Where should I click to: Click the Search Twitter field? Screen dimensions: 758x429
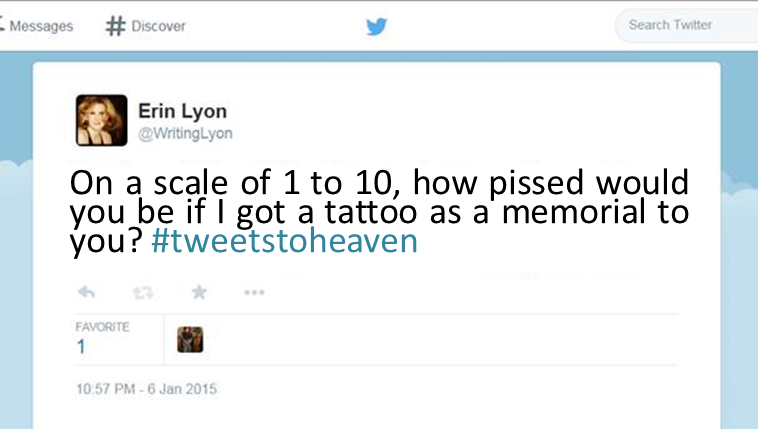pyautogui.click(x=686, y=25)
